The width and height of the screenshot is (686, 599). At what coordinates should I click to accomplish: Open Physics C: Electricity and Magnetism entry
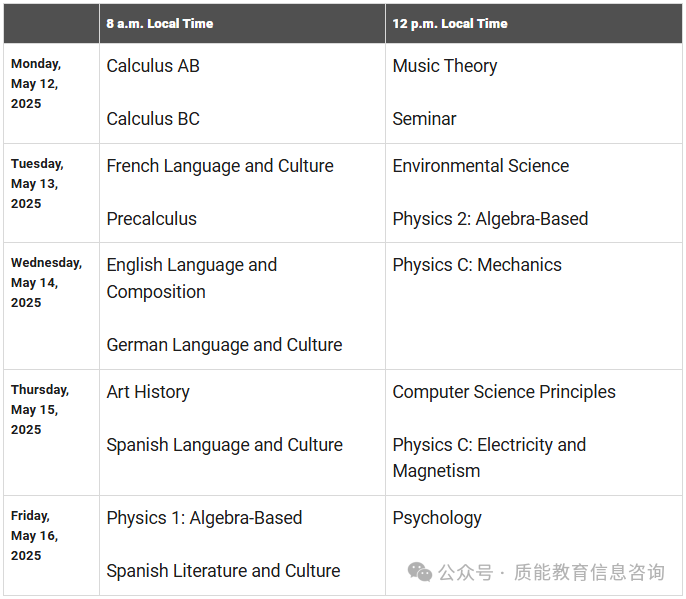pos(489,458)
